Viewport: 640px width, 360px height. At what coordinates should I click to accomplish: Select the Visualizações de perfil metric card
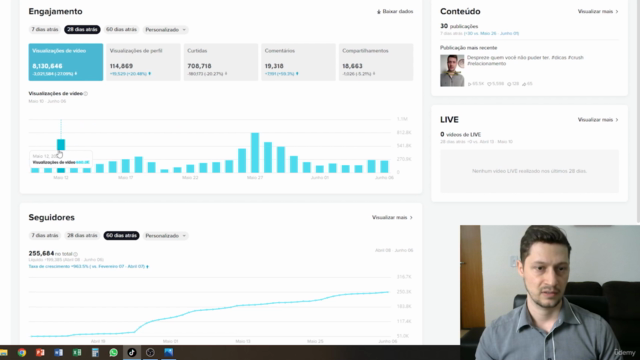pos(143,62)
